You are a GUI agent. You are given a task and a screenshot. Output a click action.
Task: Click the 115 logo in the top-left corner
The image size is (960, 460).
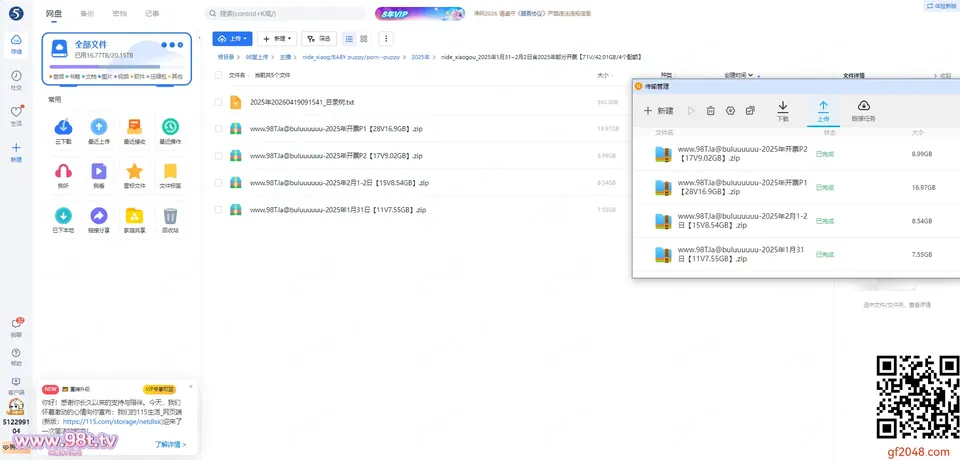(x=16, y=13)
